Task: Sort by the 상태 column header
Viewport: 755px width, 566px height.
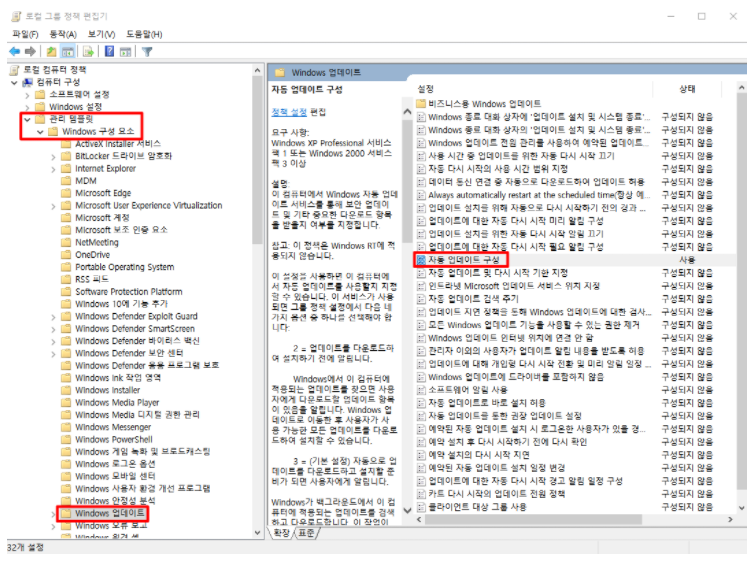Action: [x=687, y=89]
